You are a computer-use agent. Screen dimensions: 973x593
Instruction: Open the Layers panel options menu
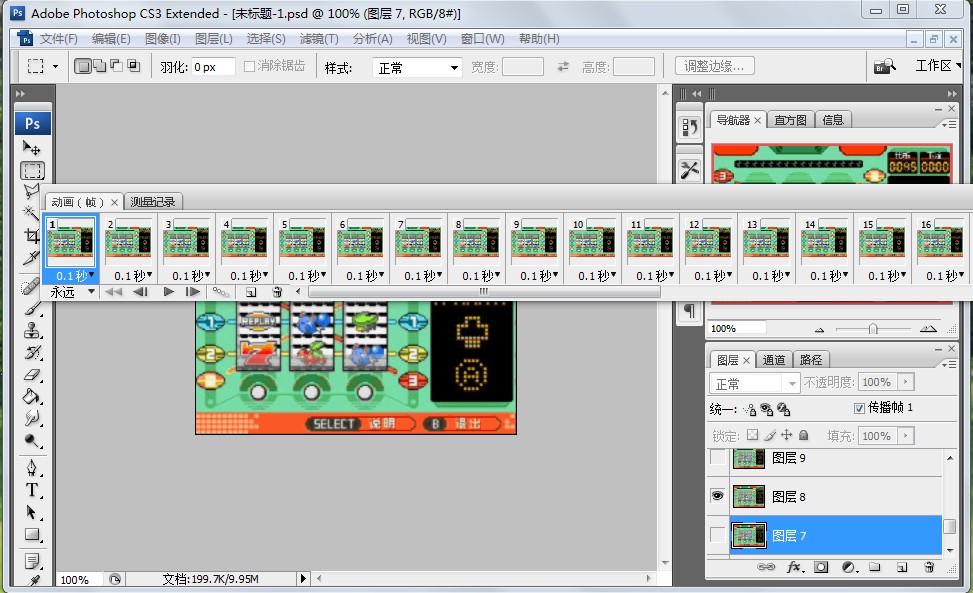pyautogui.click(x=948, y=365)
